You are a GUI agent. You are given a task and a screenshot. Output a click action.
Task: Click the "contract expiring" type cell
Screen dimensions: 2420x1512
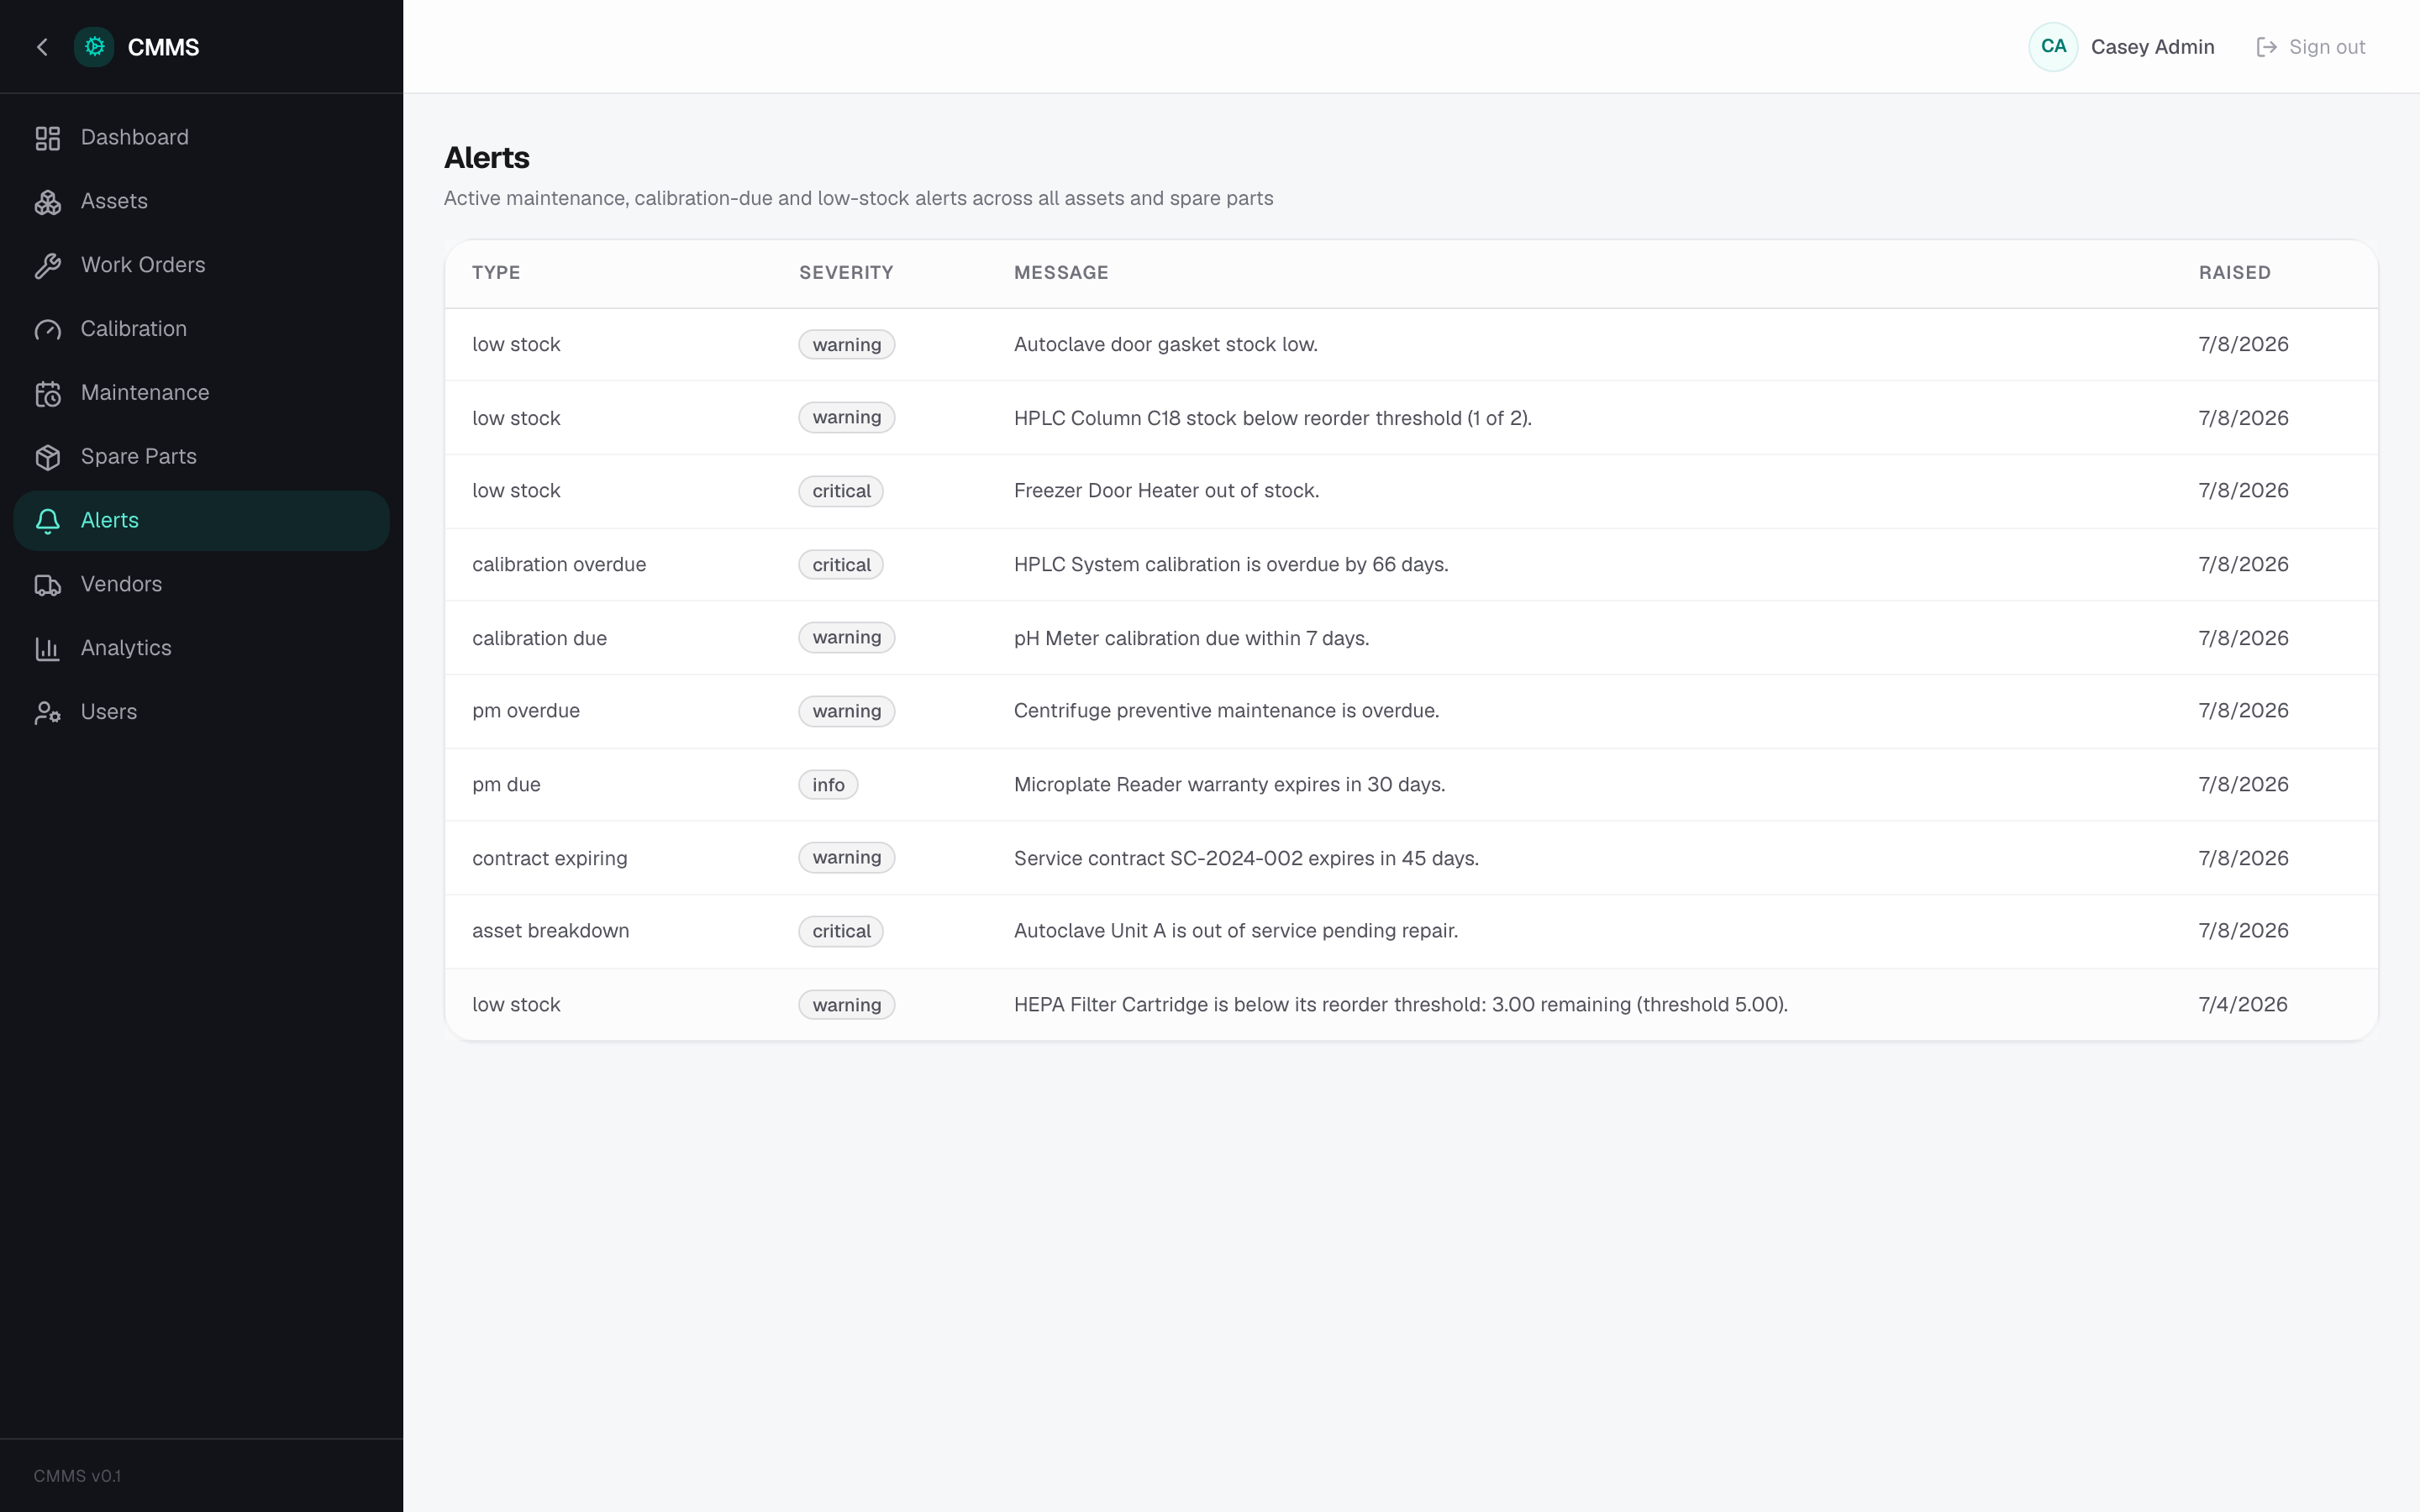tap(549, 858)
